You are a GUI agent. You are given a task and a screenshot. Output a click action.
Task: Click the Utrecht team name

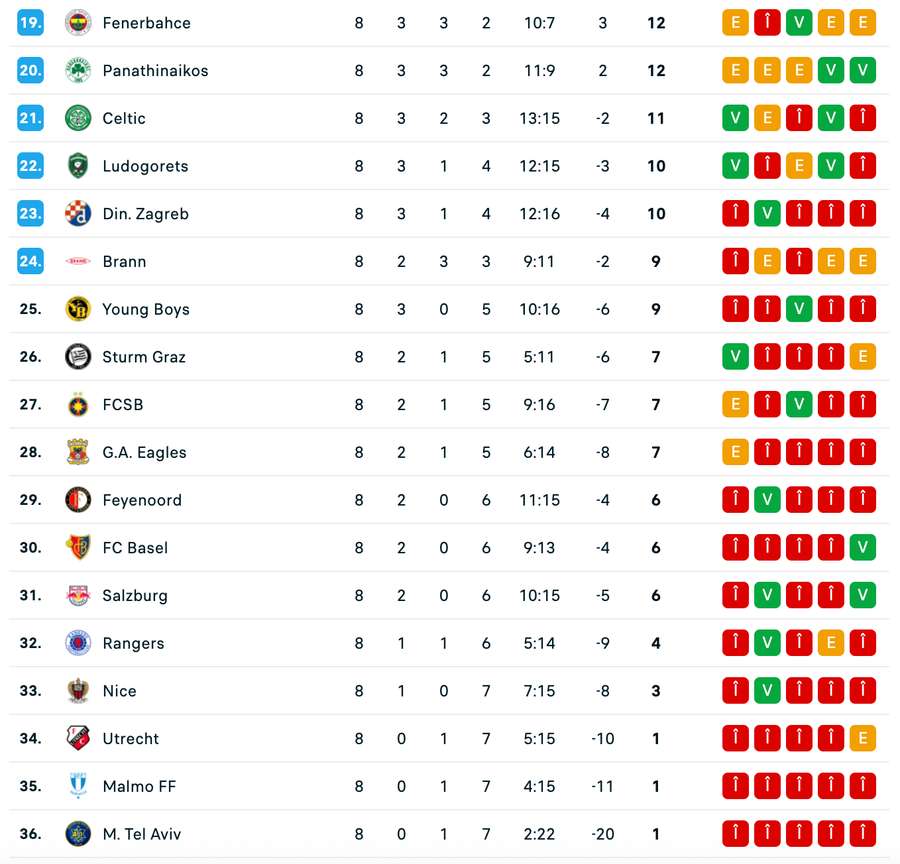pos(130,738)
